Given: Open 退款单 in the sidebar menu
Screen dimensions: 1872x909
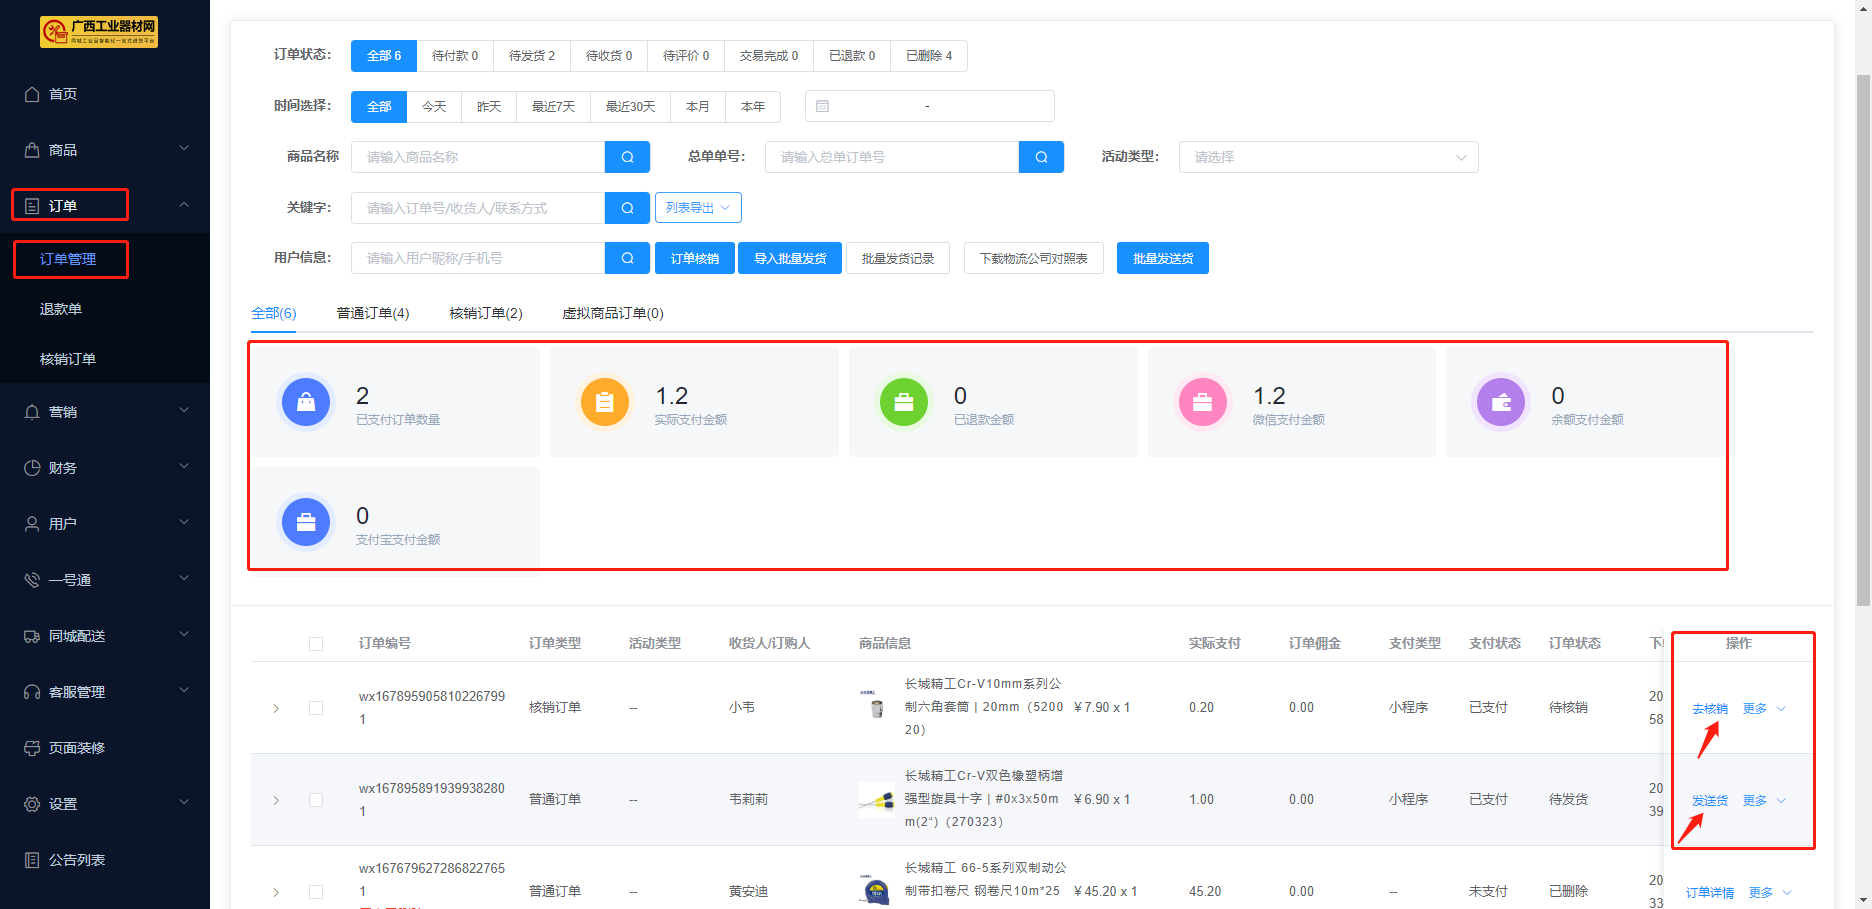Looking at the screenshot, I should [61, 309].
